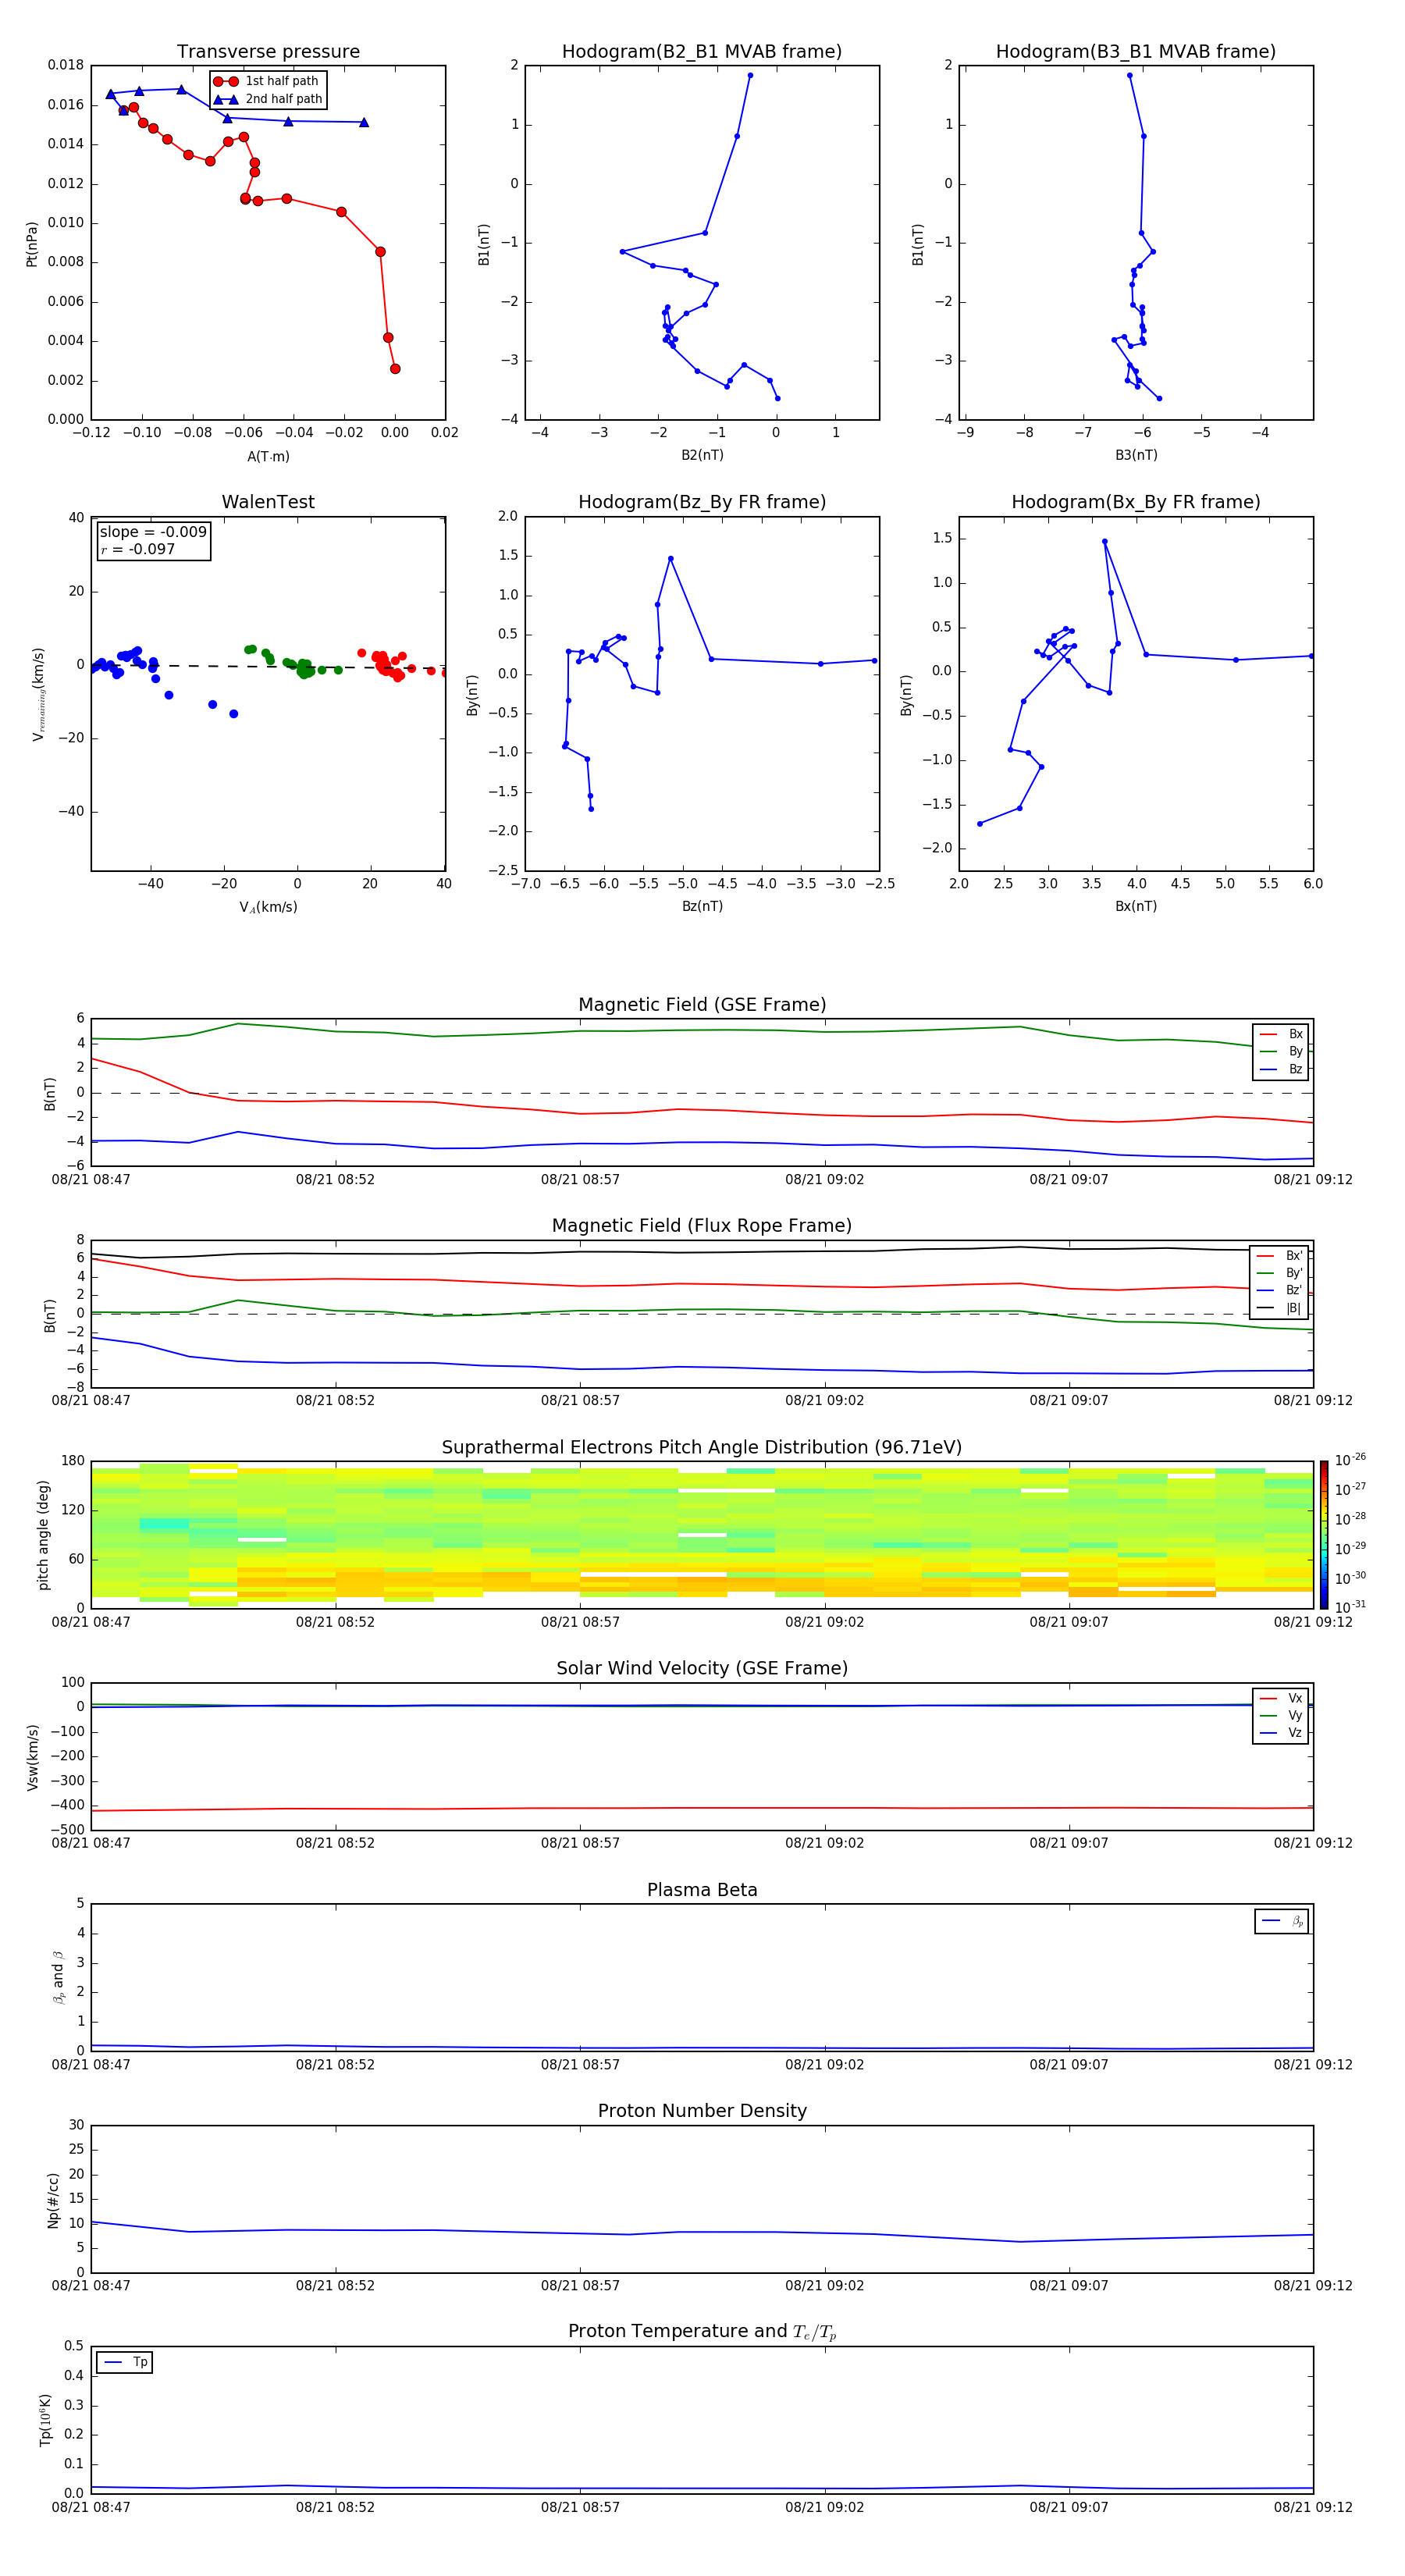The image size is (1405, 2576).
Task: Select the 'Bx' entry in GSE legend
Action: tap(1281, 1034)
